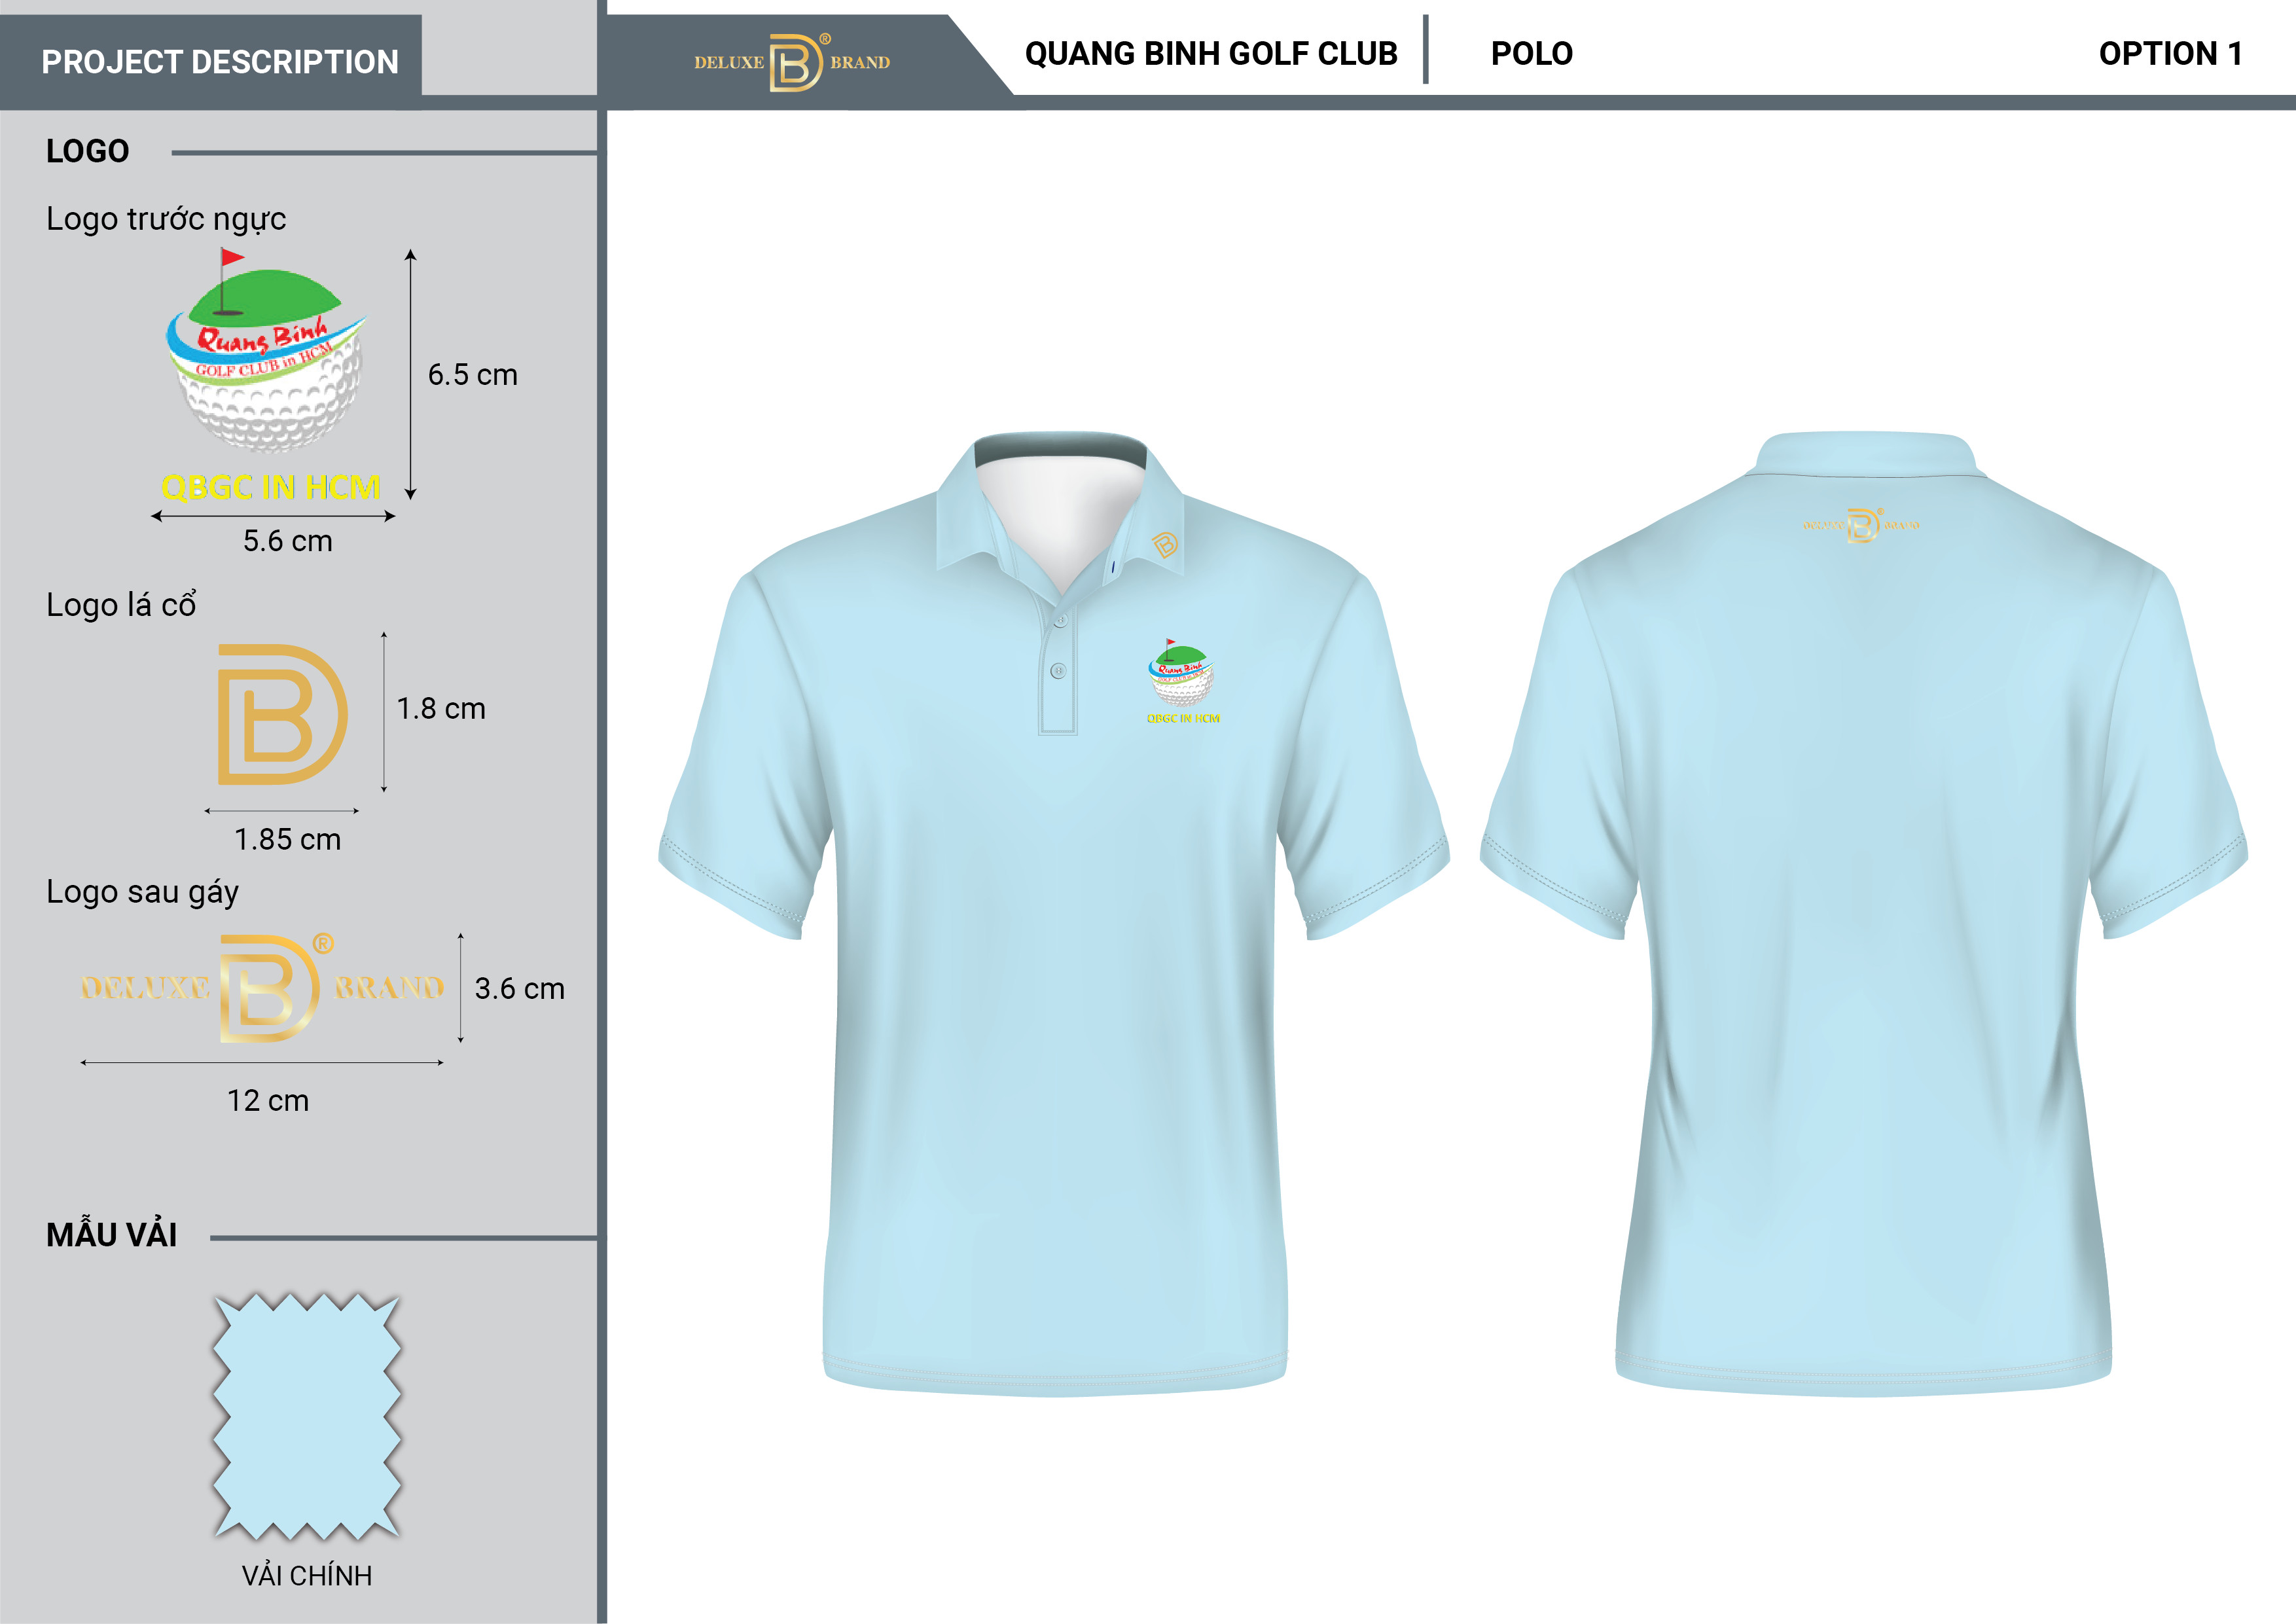Image resolution: width=2296 pixels, height=1624 pixels.
Task: Click the light blue fabric swatch
Action: click(307, 1416)
